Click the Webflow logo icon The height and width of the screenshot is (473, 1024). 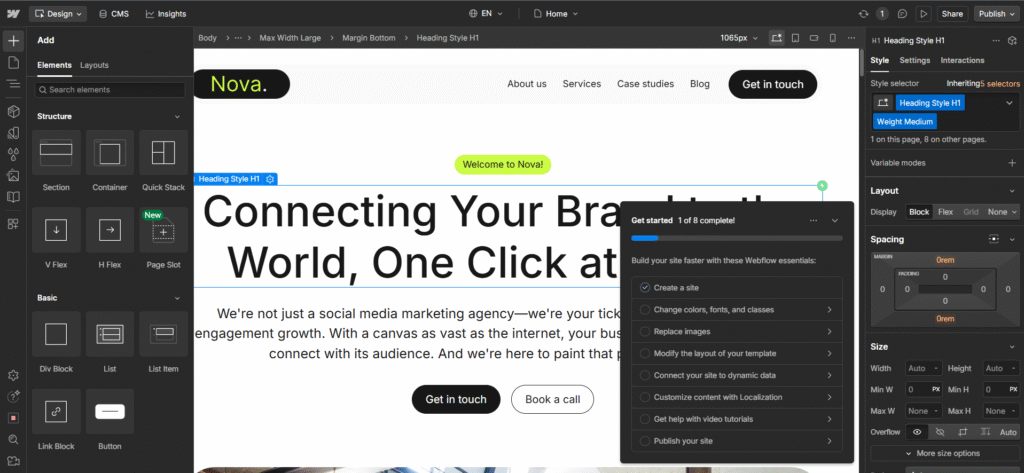click(x=13, y=13)
